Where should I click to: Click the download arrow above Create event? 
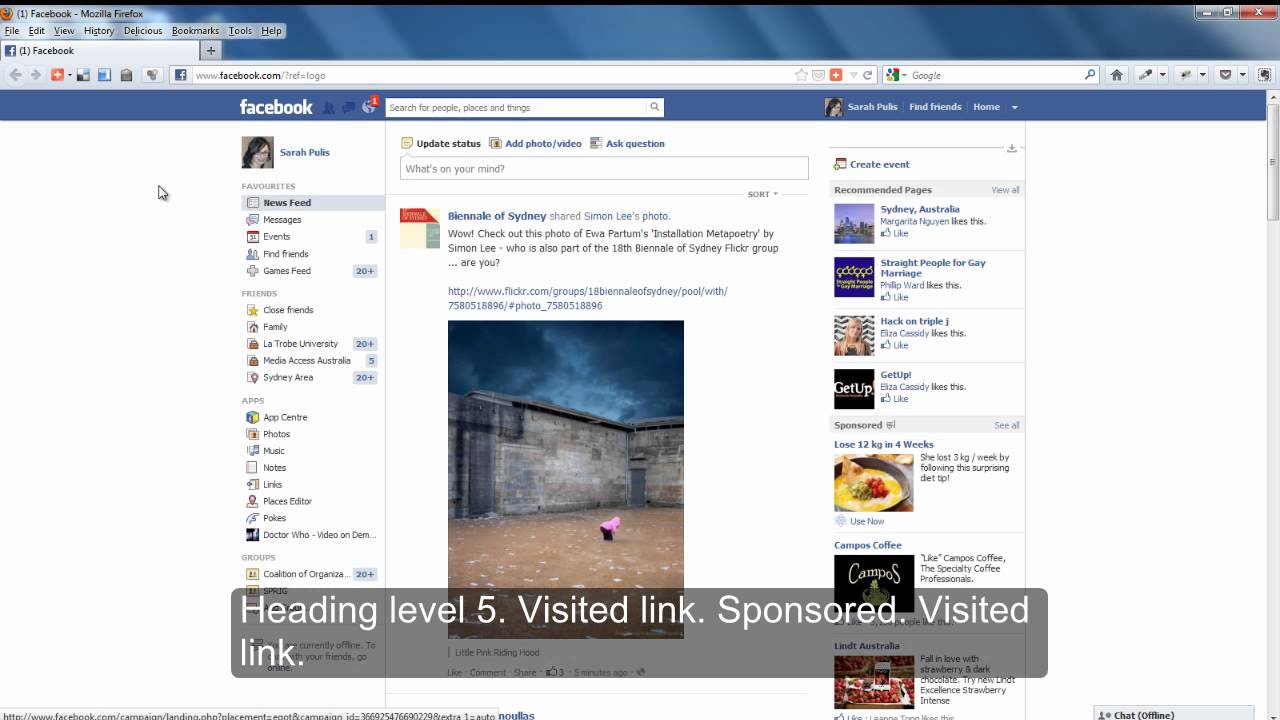[x=1012, y=148]
